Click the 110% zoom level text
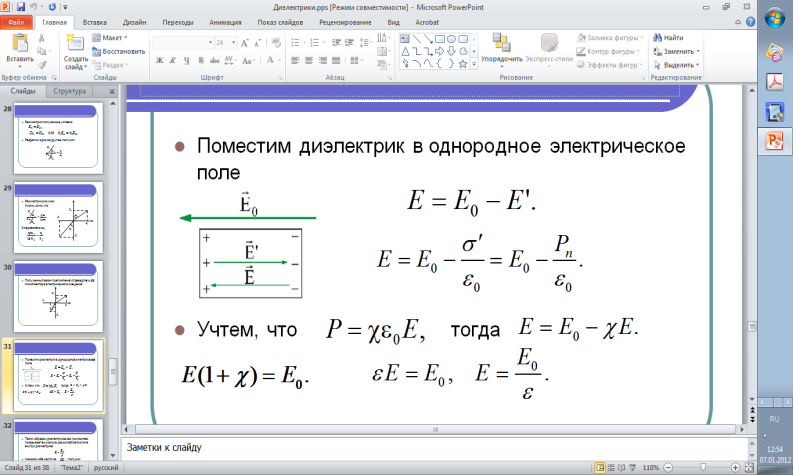Image resolution: width=793 pixels, height=475 pixels. point(650,467)
